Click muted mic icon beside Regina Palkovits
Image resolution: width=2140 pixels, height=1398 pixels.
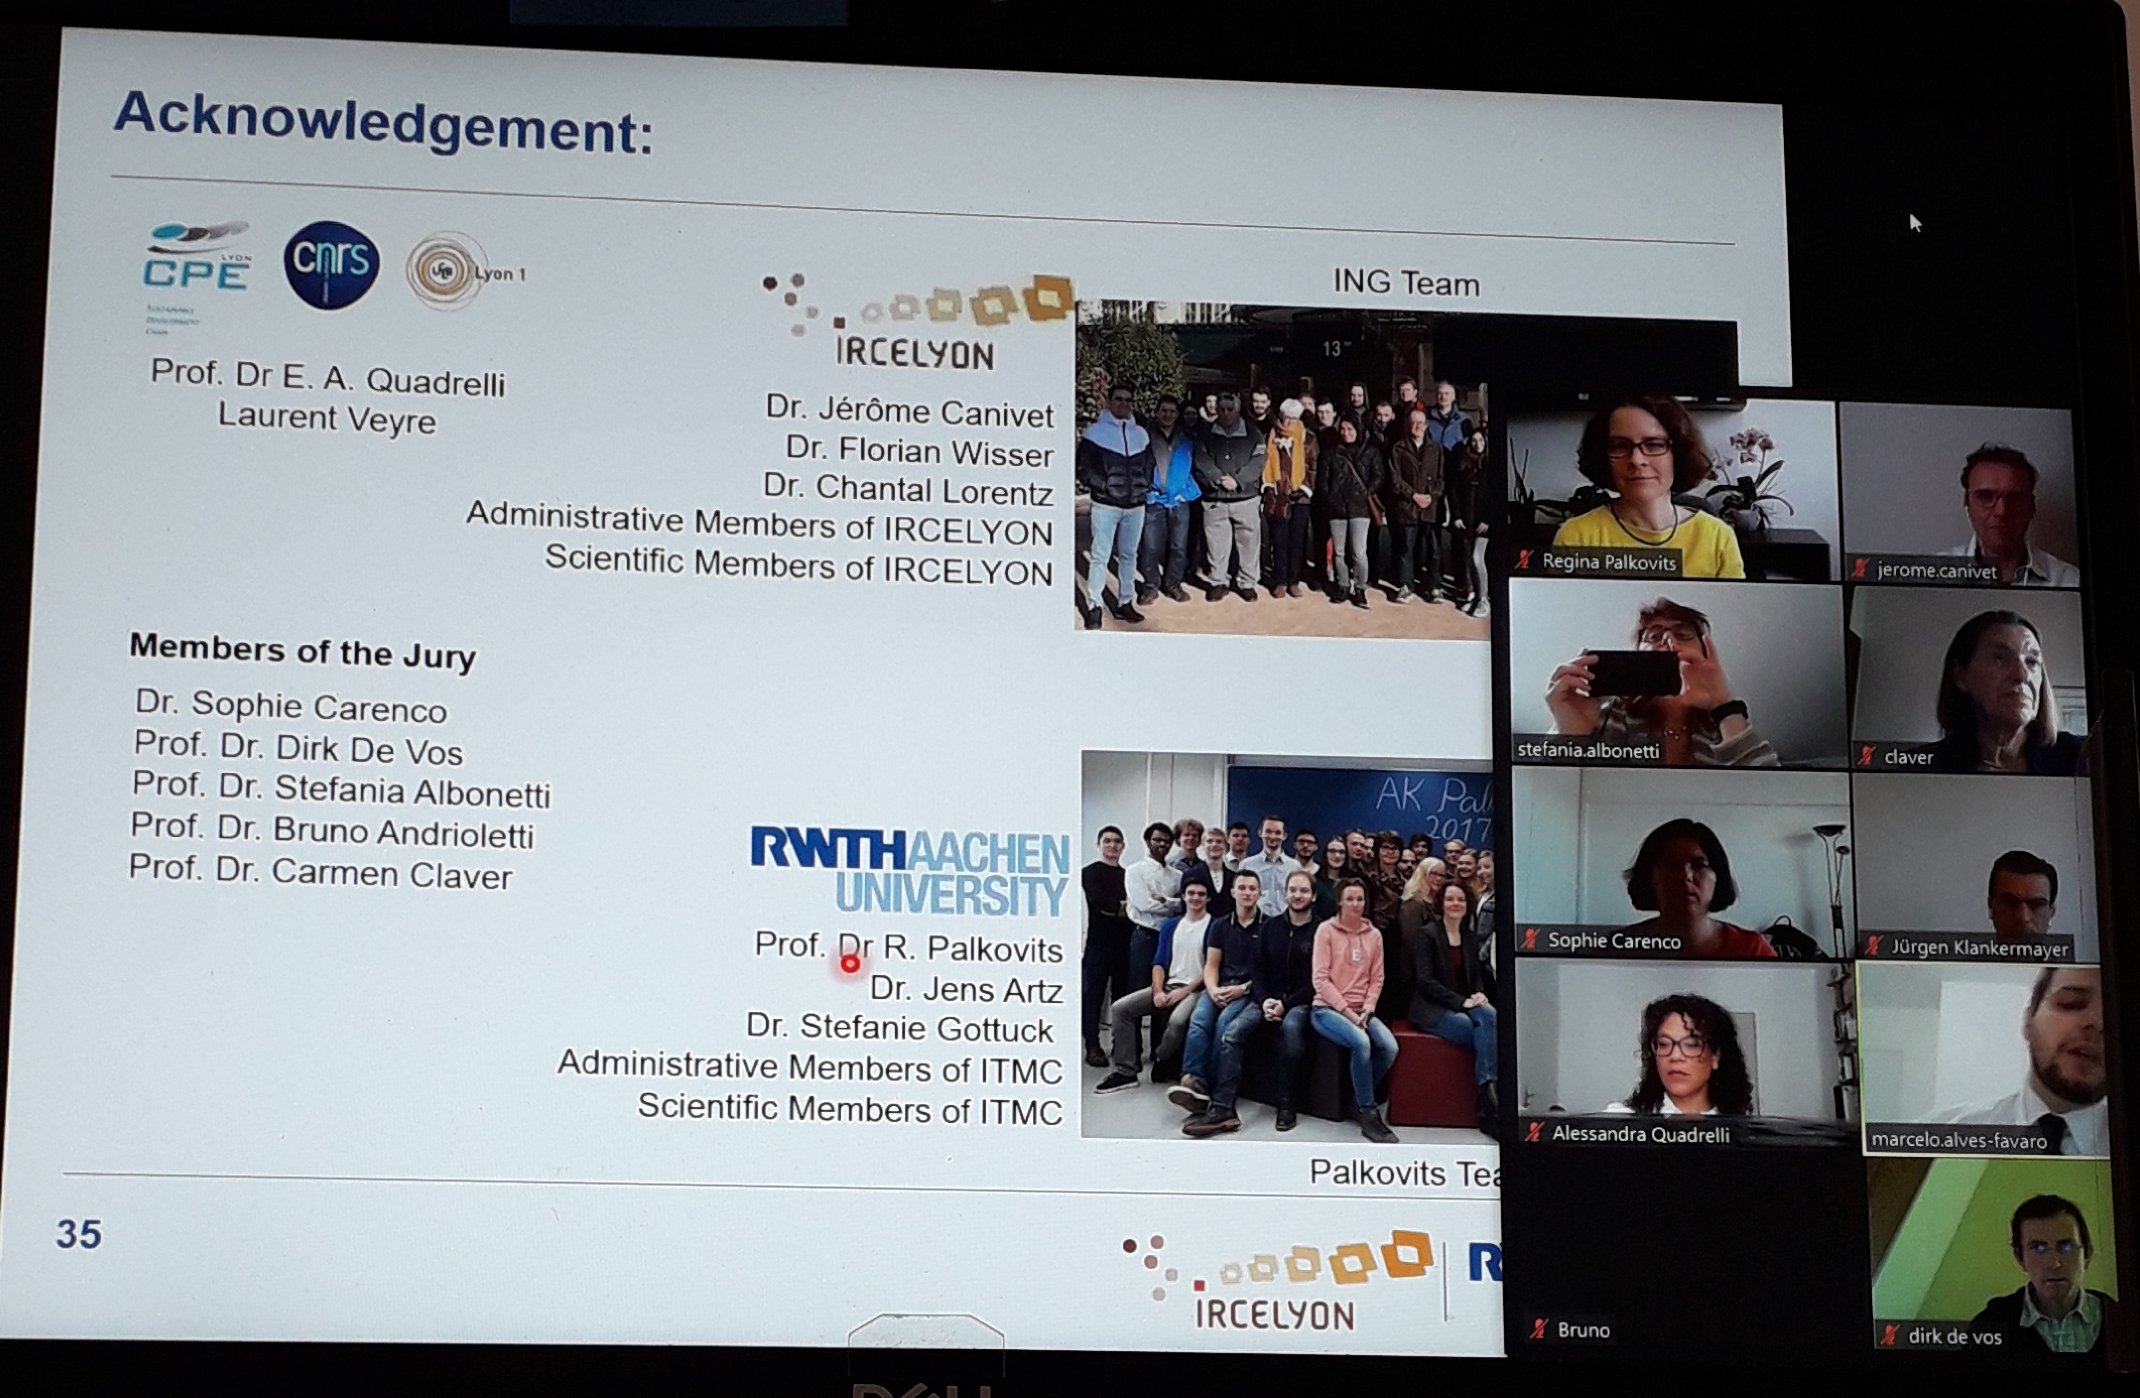pos(1524,561)
